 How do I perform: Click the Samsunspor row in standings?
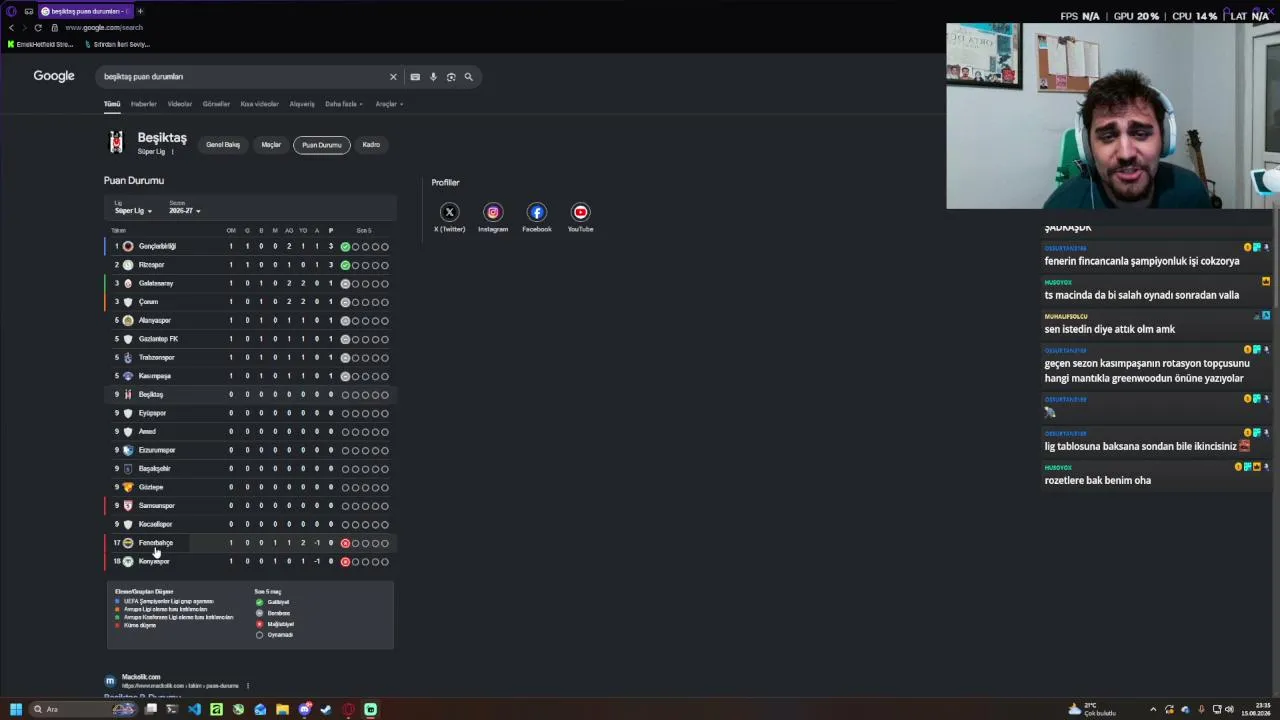[250, 506]
